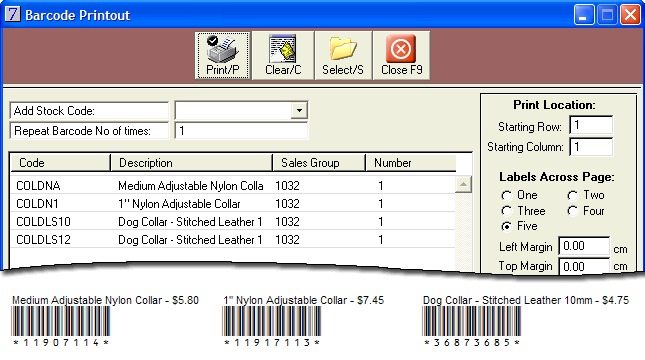
Task: Open the Add Stock Code dropdown arrow
Action: tap(299, 110)
